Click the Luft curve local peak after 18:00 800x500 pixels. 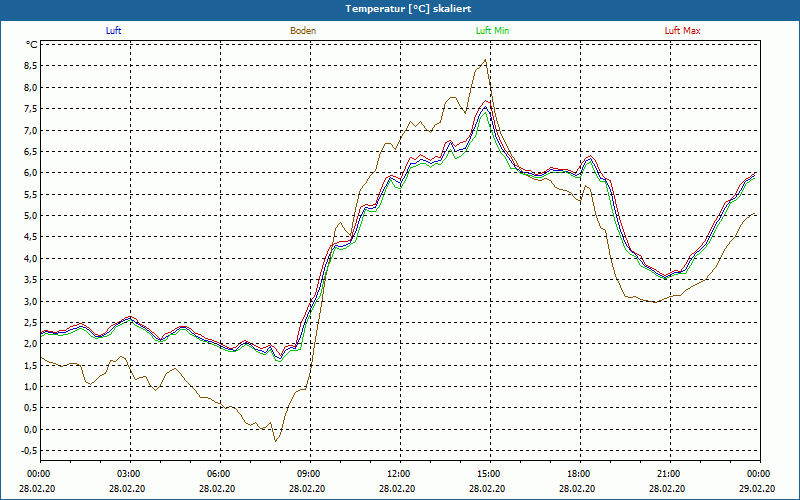[x=590, y=159]
